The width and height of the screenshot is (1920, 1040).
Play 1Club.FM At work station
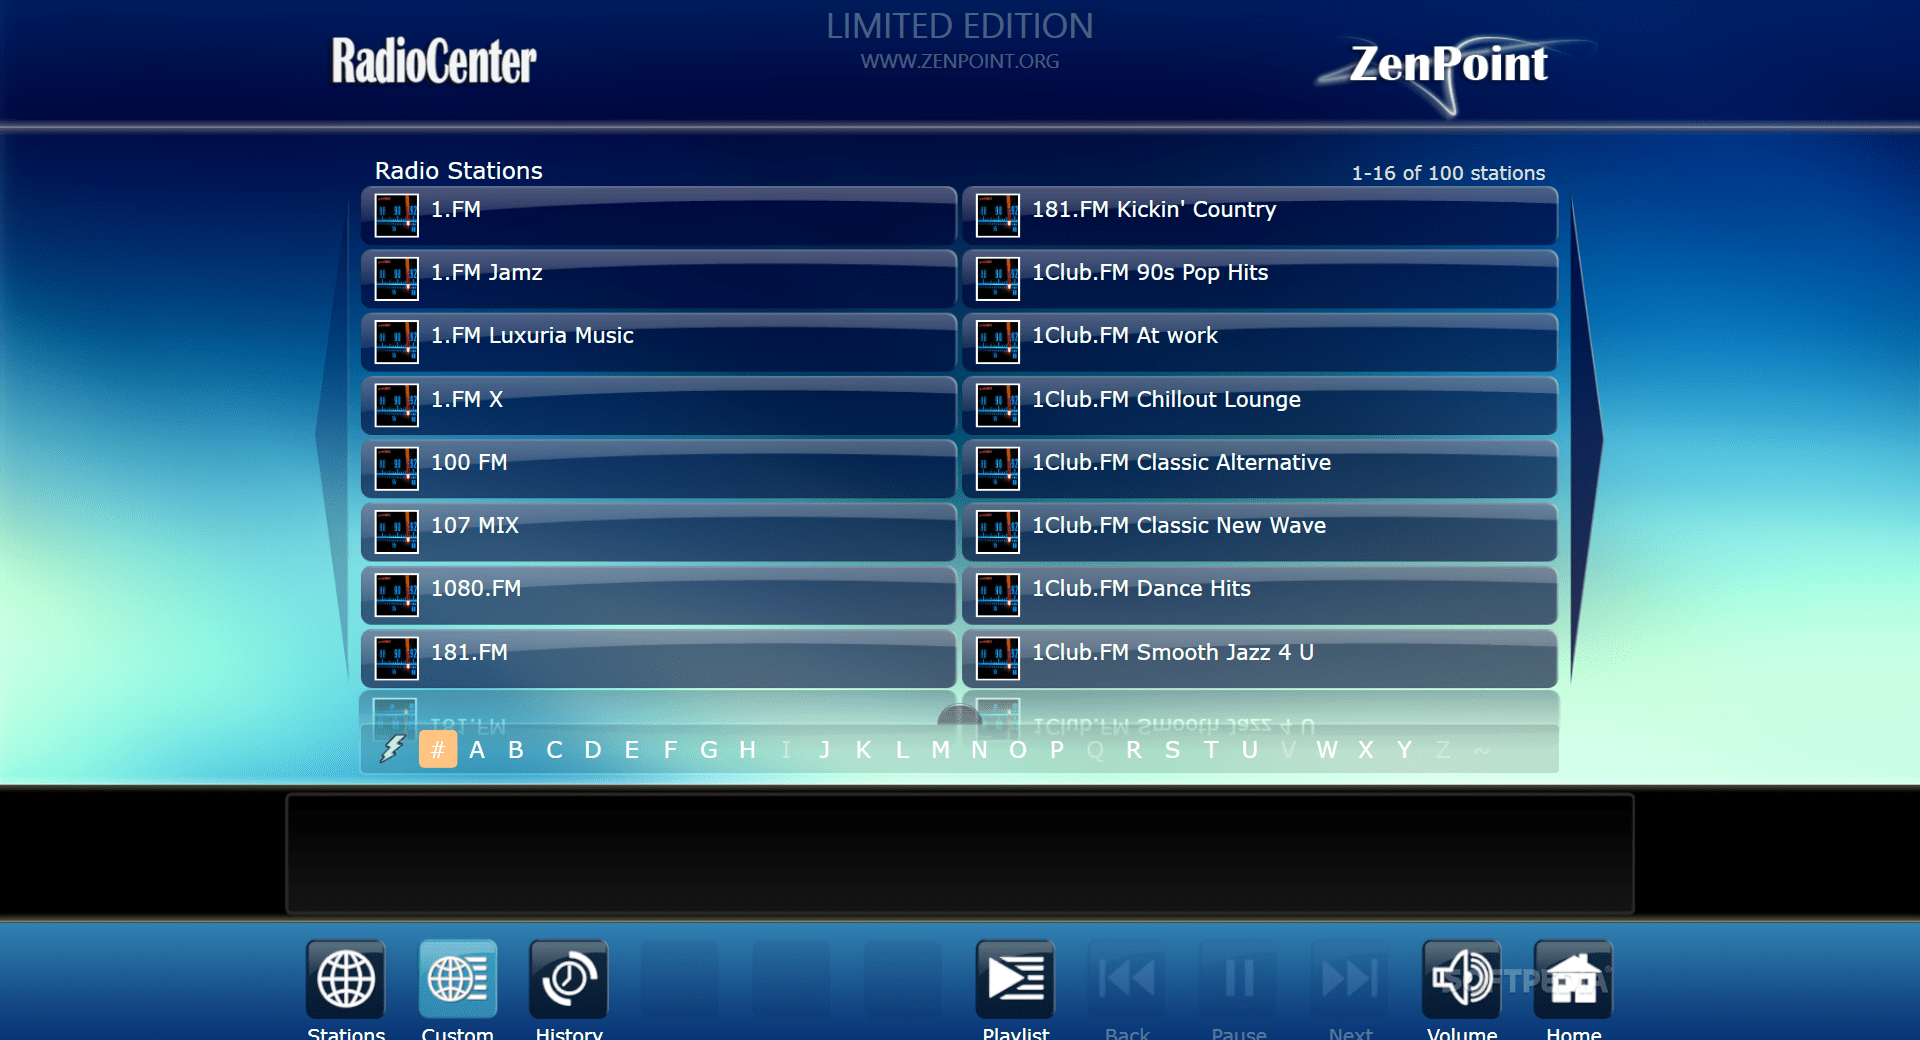tap(1260, 342)
